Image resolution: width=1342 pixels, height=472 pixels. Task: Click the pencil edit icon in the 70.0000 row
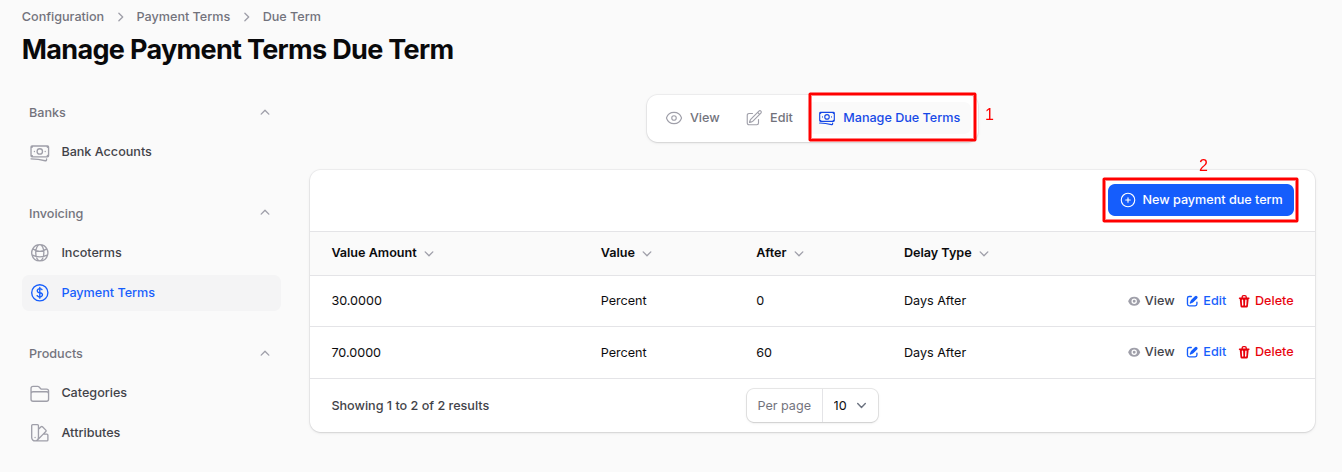tap(1192, 352)
